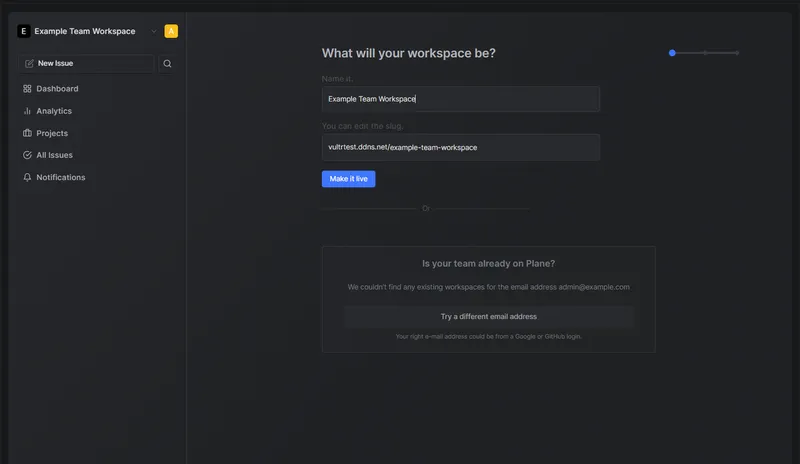
Task: Go to the Projects sidebar label
Action: tap(52, 133)
